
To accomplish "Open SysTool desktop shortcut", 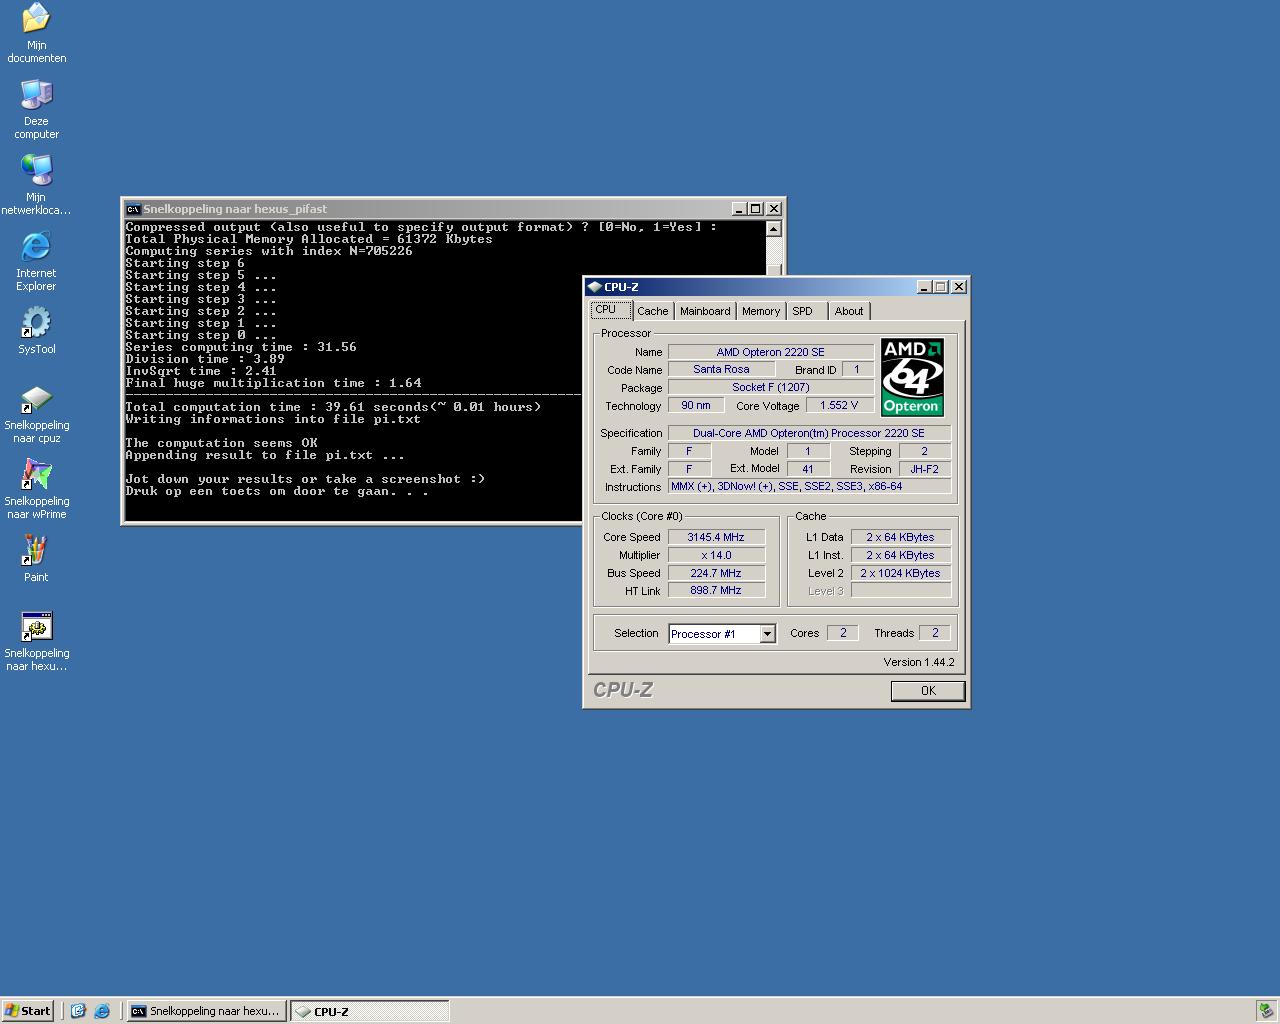I will 36,330.
